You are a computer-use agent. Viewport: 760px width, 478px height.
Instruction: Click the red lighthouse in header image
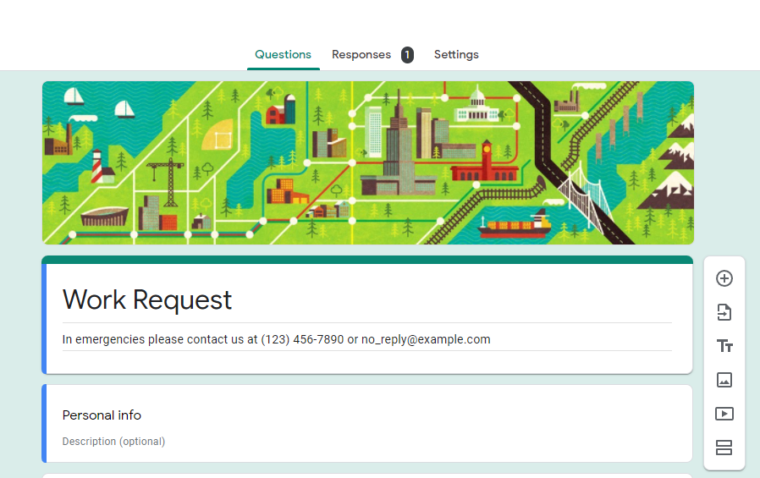[x=97, y=165]
